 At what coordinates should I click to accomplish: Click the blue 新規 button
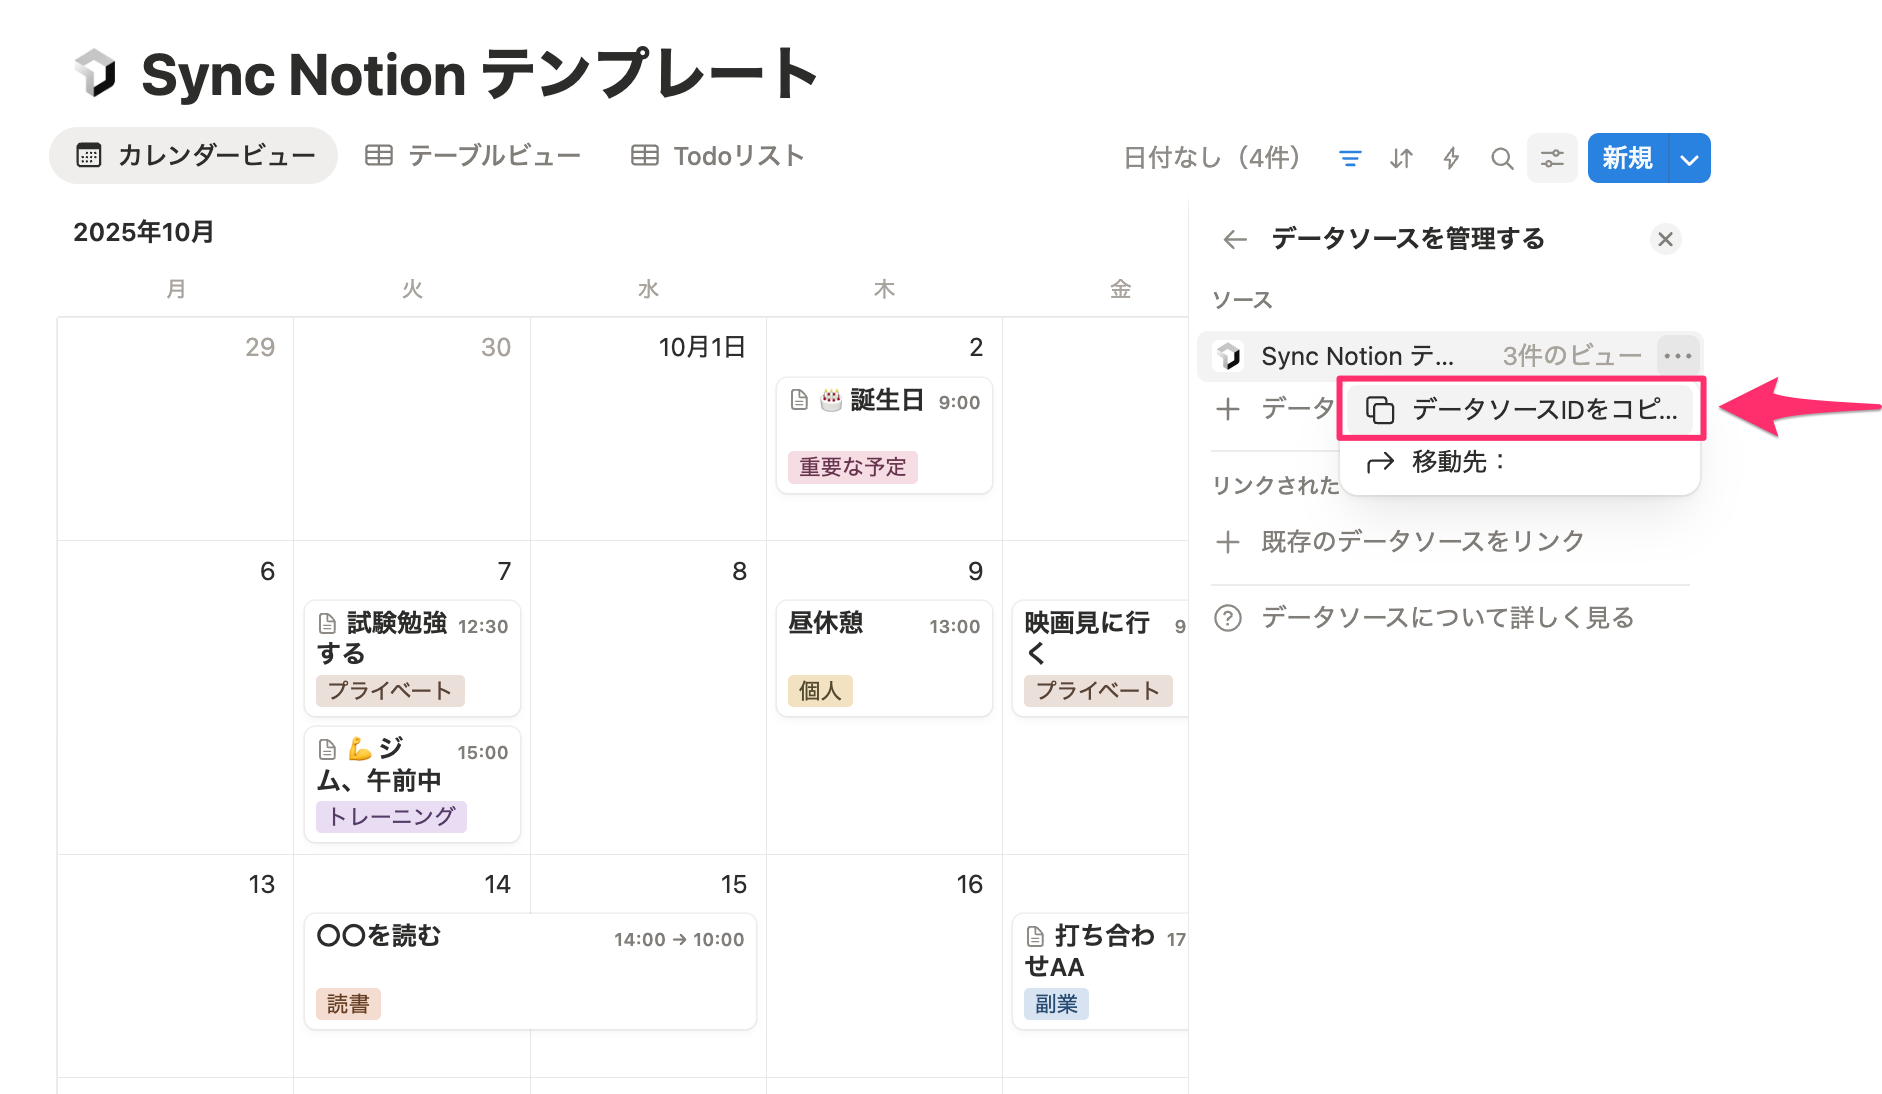point(1627,158)
